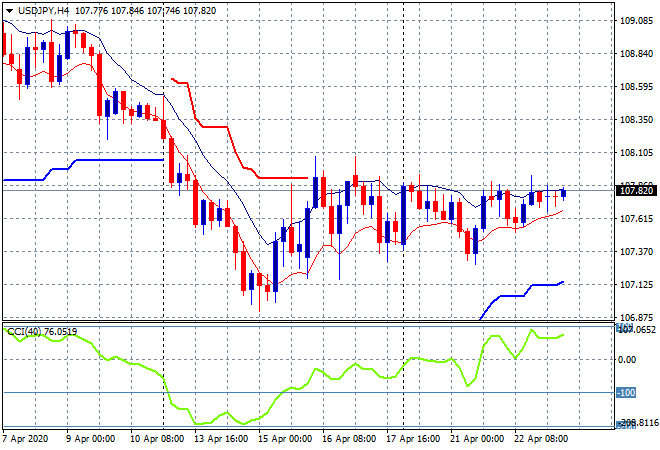Viewport: 660px width, 450px height.
Task: Click the 9 Apr 00:00 time label
Action: point(90,439)
